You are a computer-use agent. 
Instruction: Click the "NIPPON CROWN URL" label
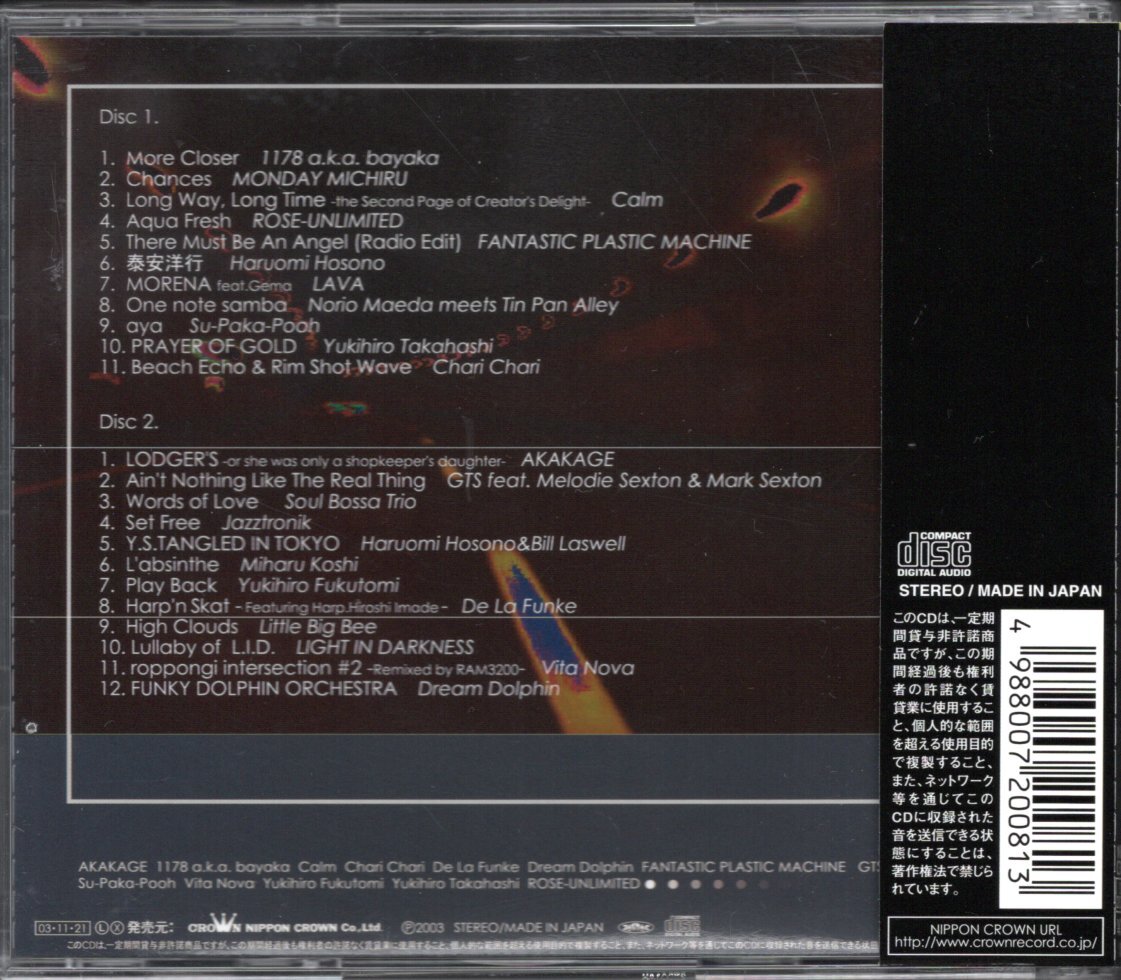tap(995, 929)
